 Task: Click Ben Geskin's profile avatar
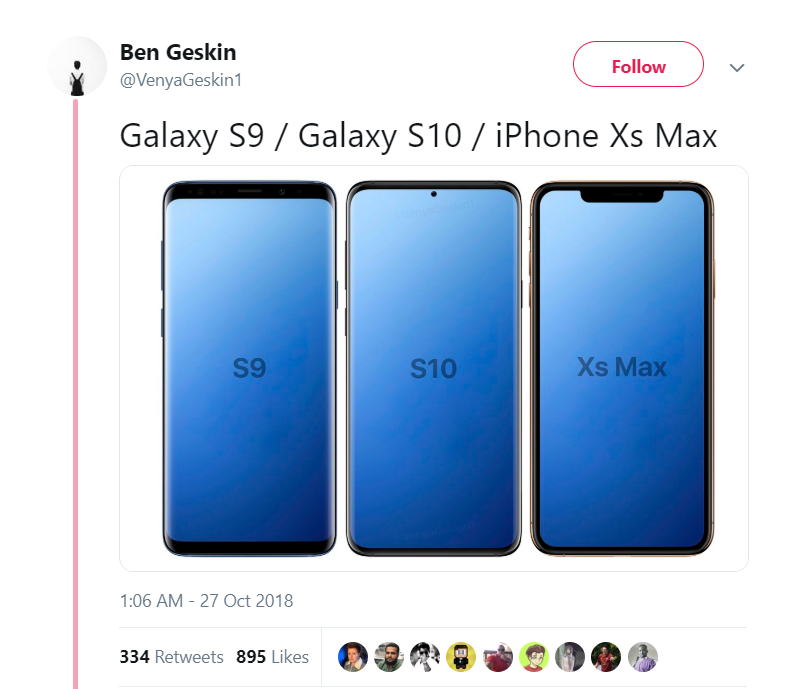click(x=77, y=66)
